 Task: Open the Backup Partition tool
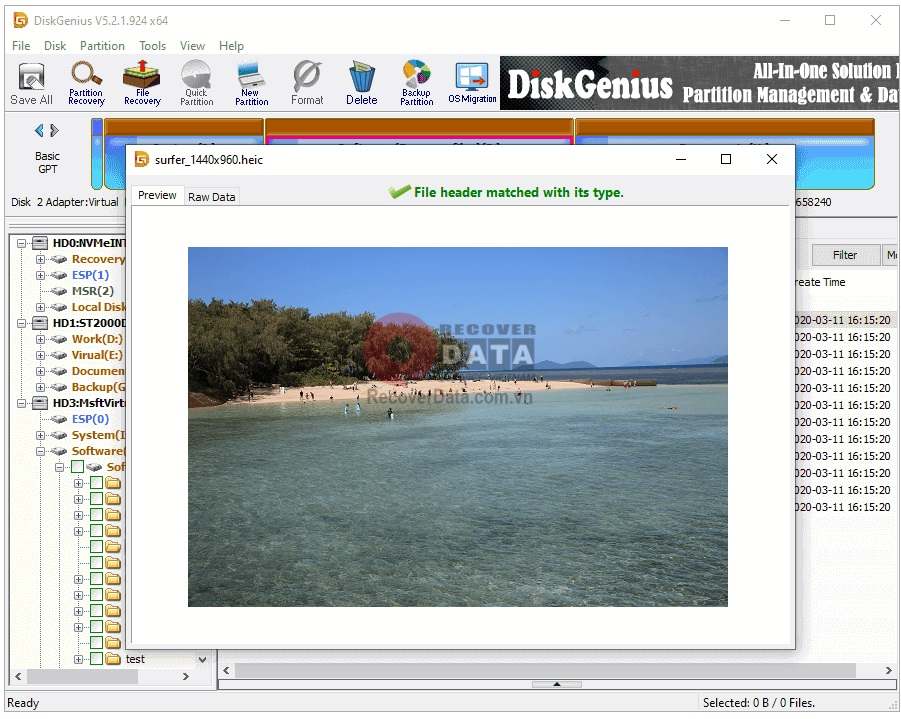pos(417,84)
